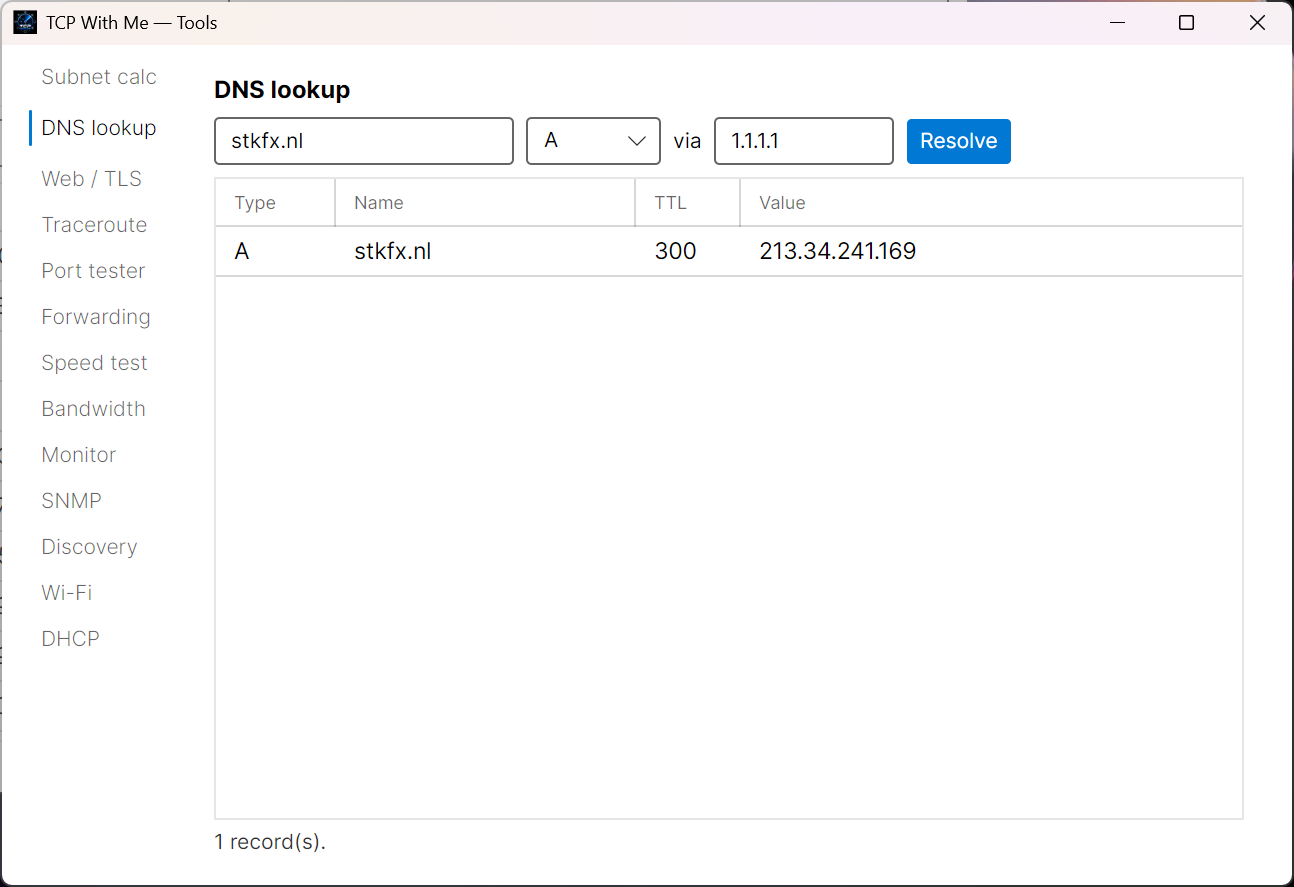Open the Subnet calc tool
The height and width of the screenshot is (887, 1294).
pyautogui.click(x=99, y=77)
